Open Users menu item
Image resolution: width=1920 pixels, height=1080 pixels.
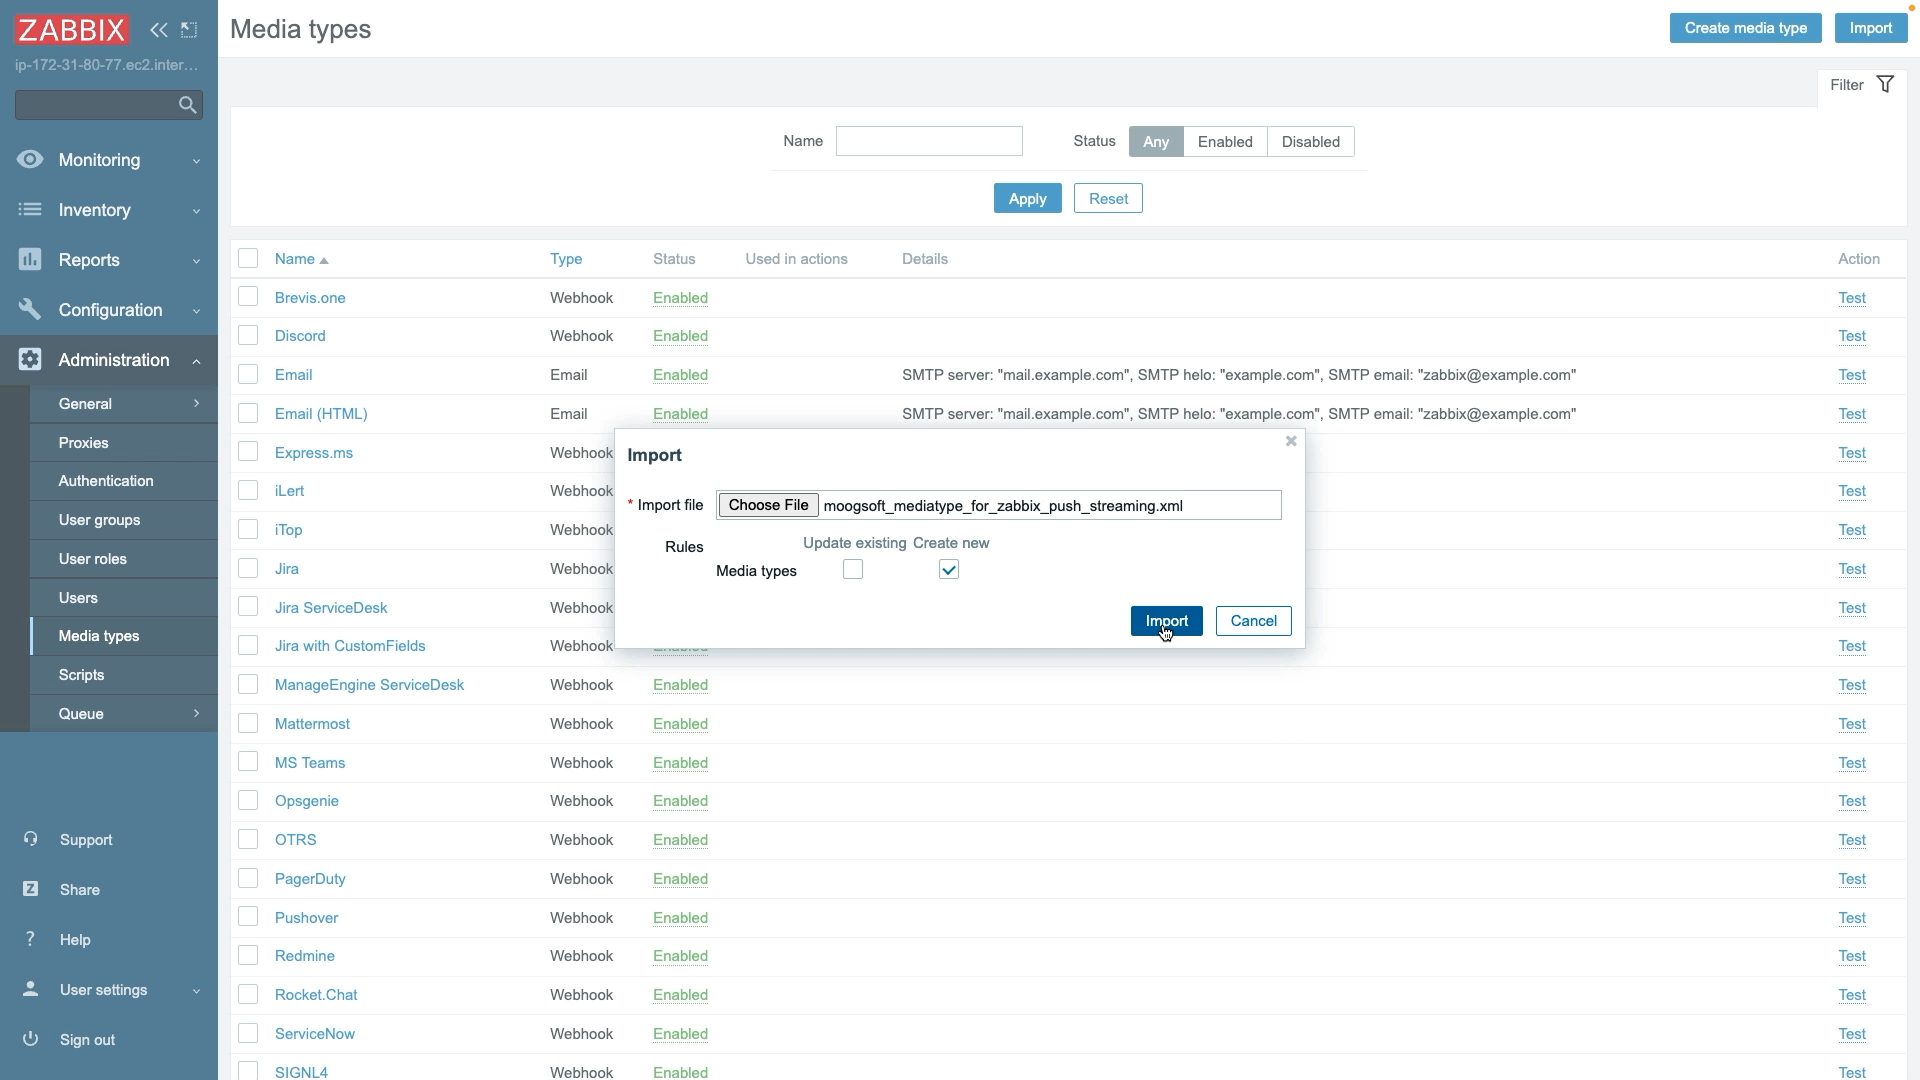coord(124,598)
